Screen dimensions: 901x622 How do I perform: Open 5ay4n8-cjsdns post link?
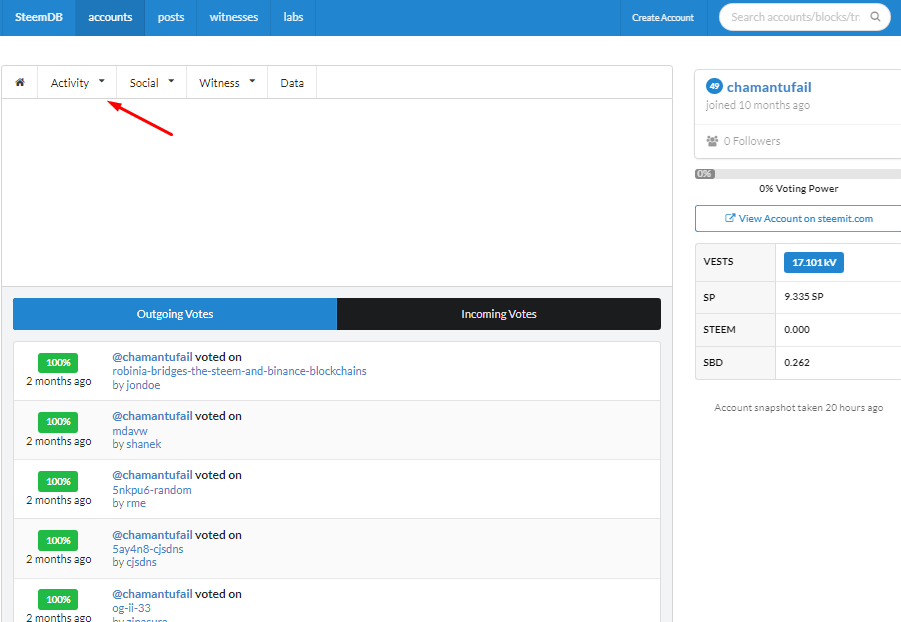click(148, 549)
